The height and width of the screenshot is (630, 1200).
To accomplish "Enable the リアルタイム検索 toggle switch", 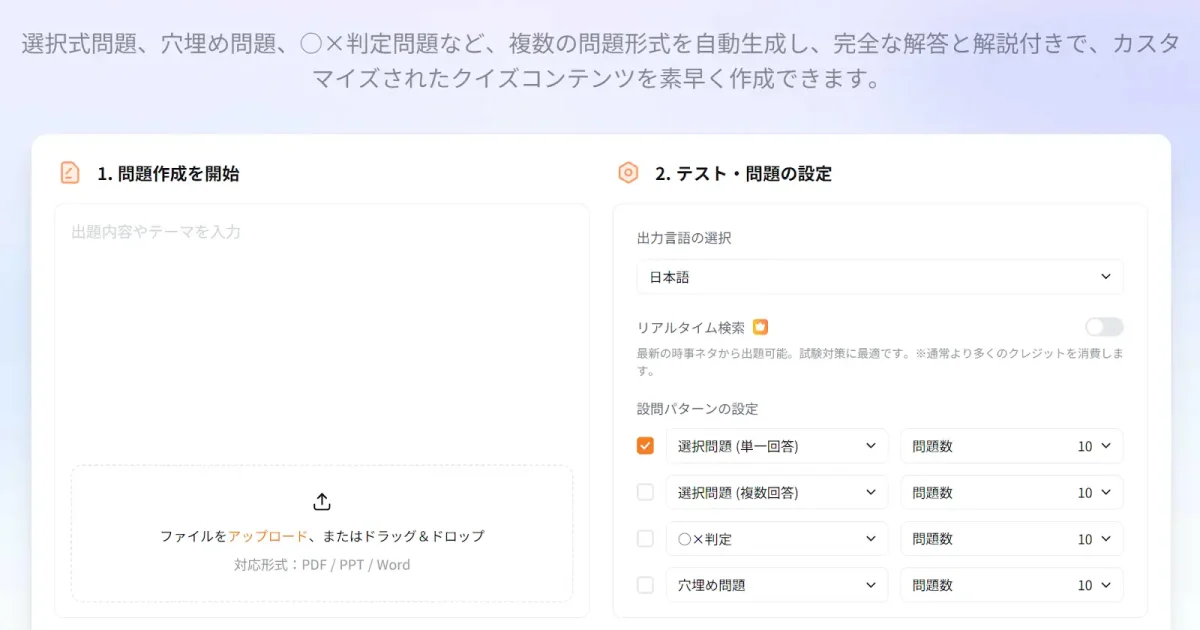I will point(1102,326).
